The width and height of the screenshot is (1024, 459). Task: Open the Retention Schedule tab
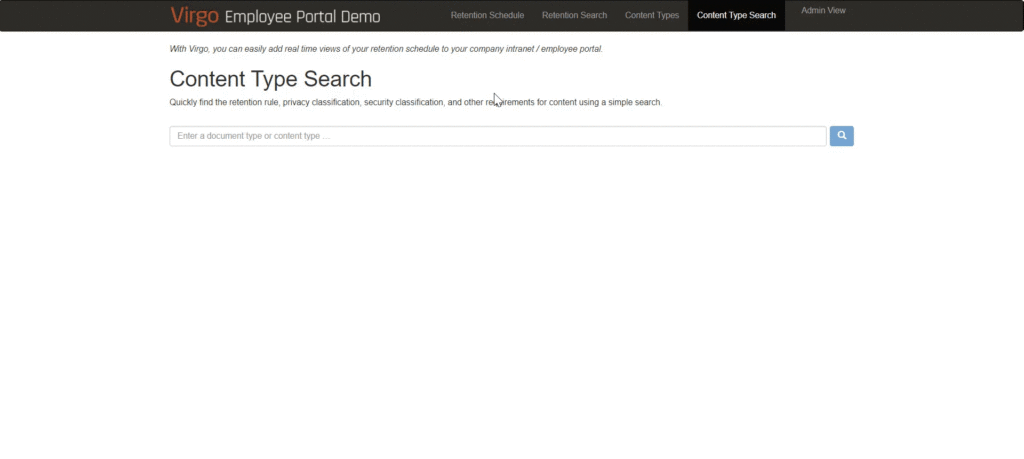487,16
